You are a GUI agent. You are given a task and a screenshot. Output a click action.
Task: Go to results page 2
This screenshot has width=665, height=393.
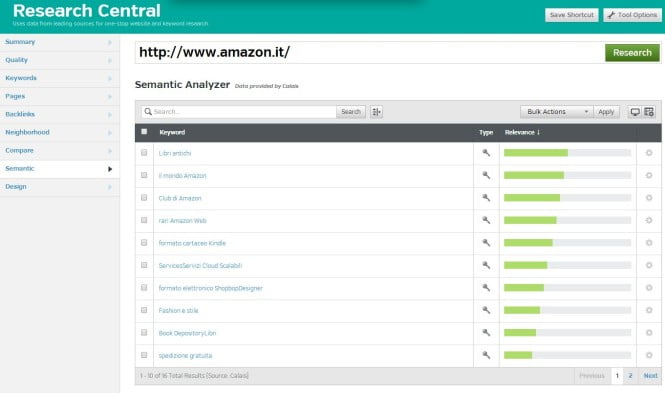tap(630, 376)
